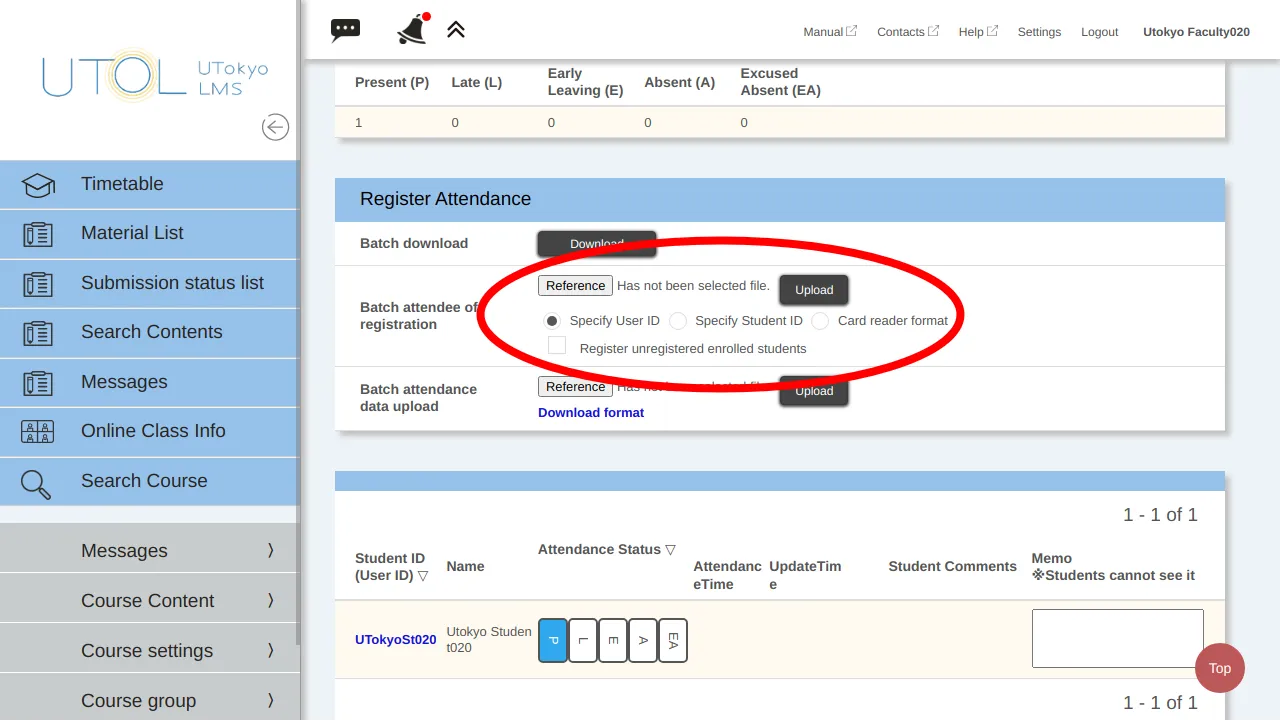
Task: Collapse header with double chevron up icon
Action: (456, 30)
